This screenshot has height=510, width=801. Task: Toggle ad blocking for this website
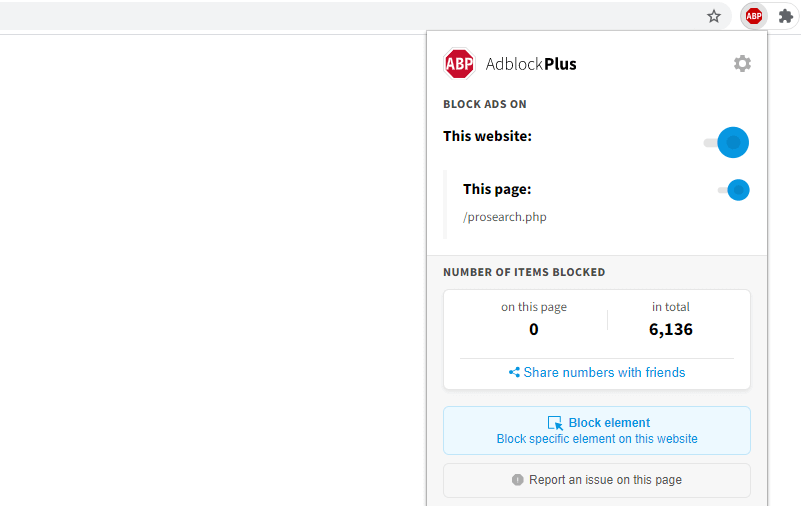click(726, 143)
